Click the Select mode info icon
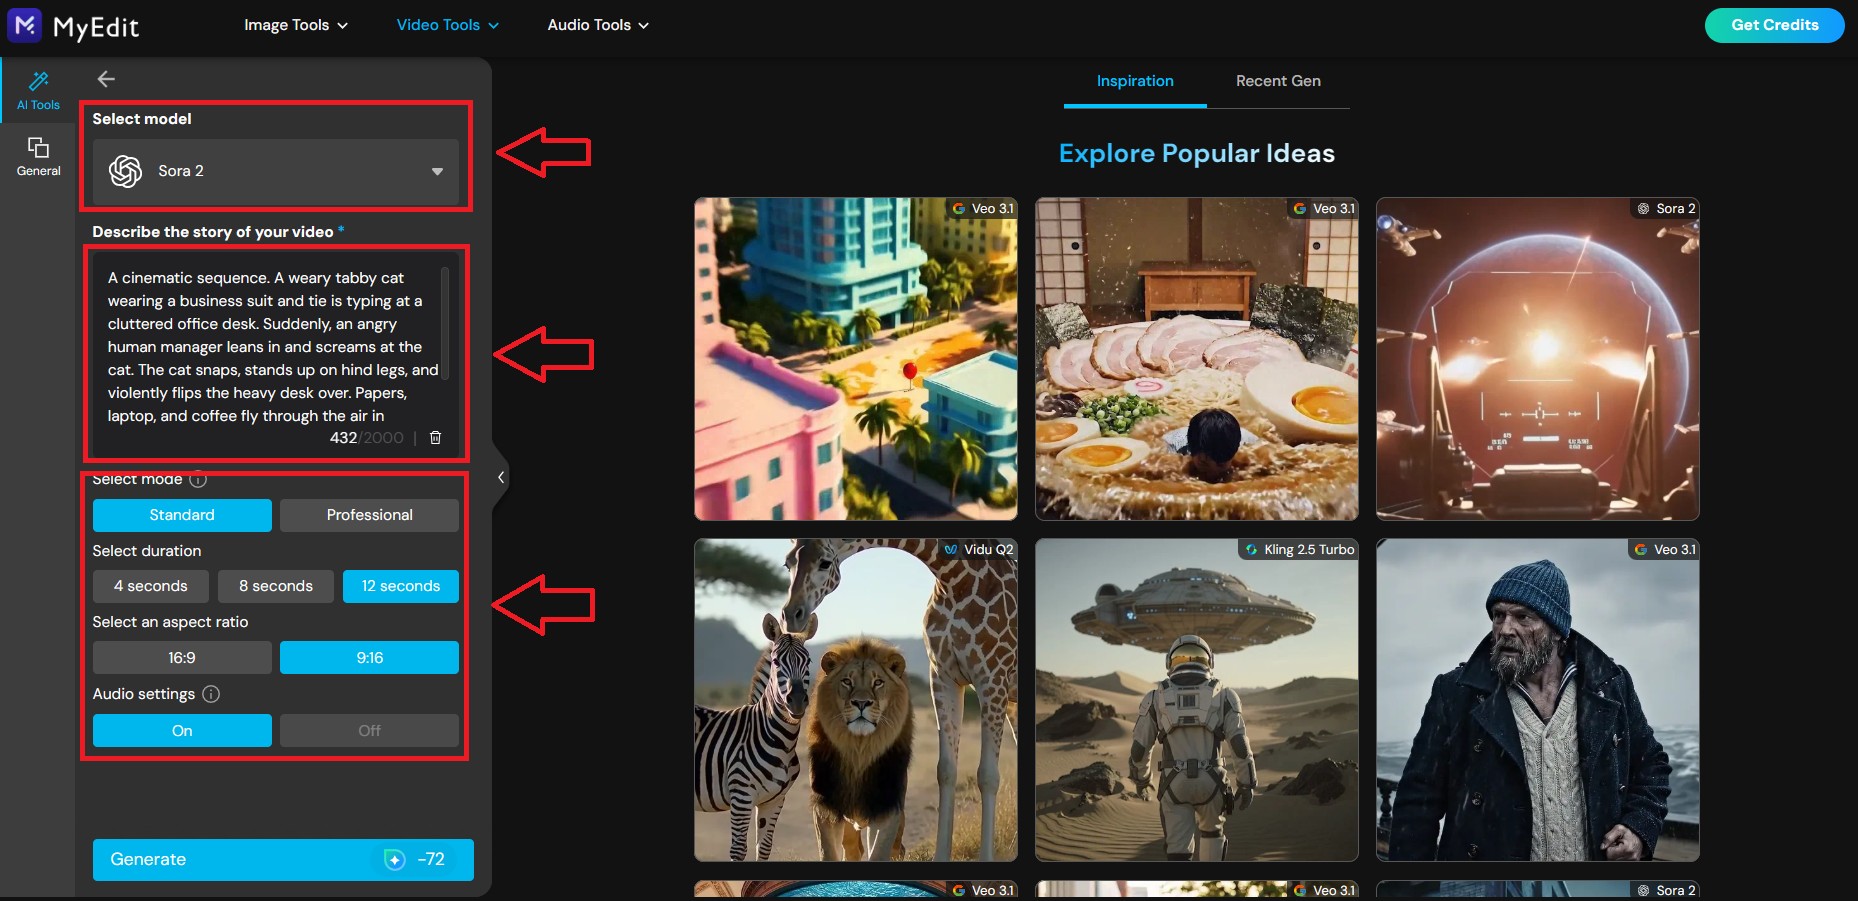This screenshot has width=1858, height=901. point(198,480)
